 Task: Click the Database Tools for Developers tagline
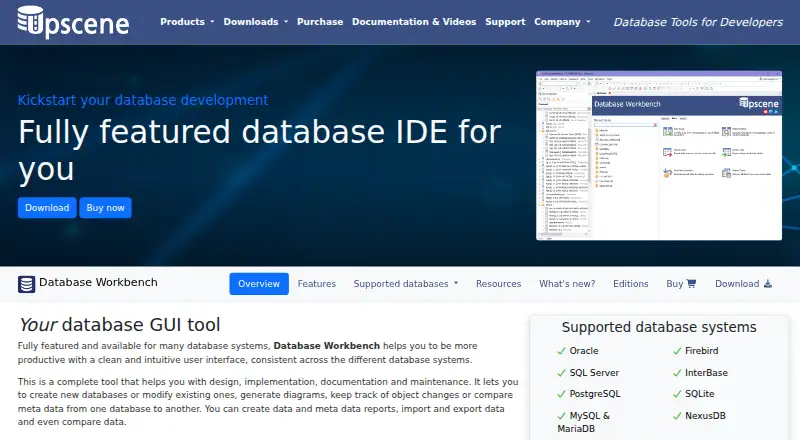(697, 22)
